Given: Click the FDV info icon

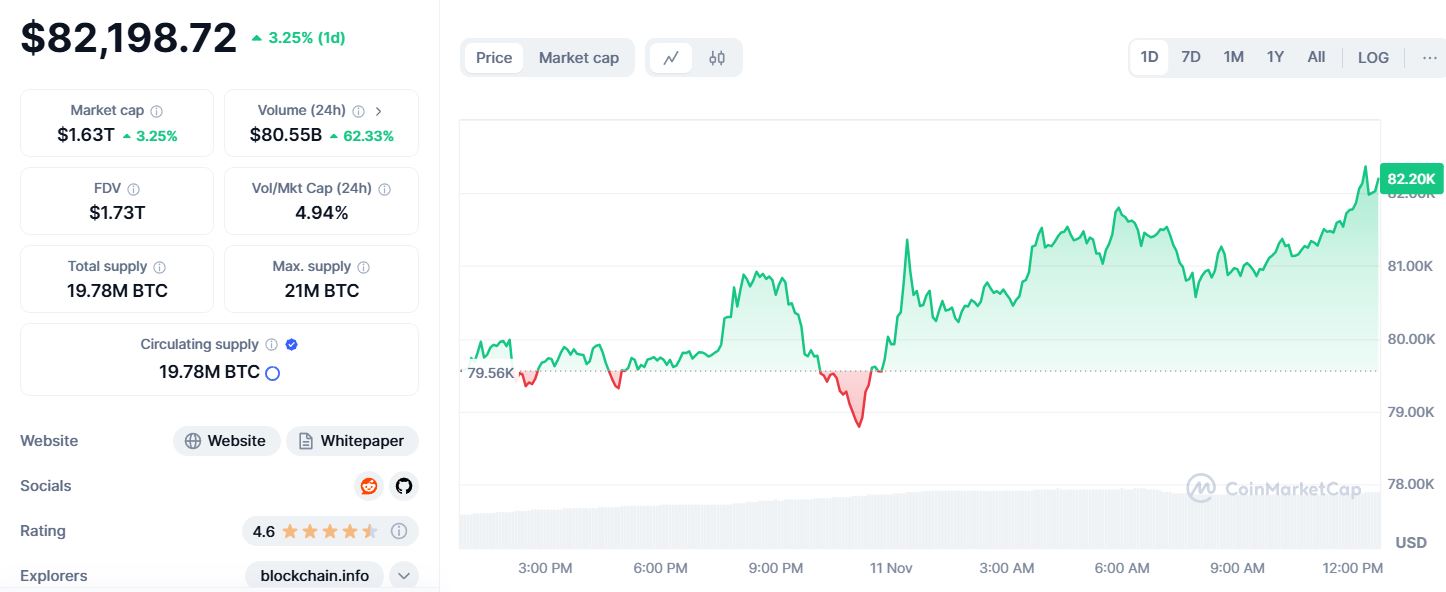Looking at the screenshot, I should coord(134,189).
